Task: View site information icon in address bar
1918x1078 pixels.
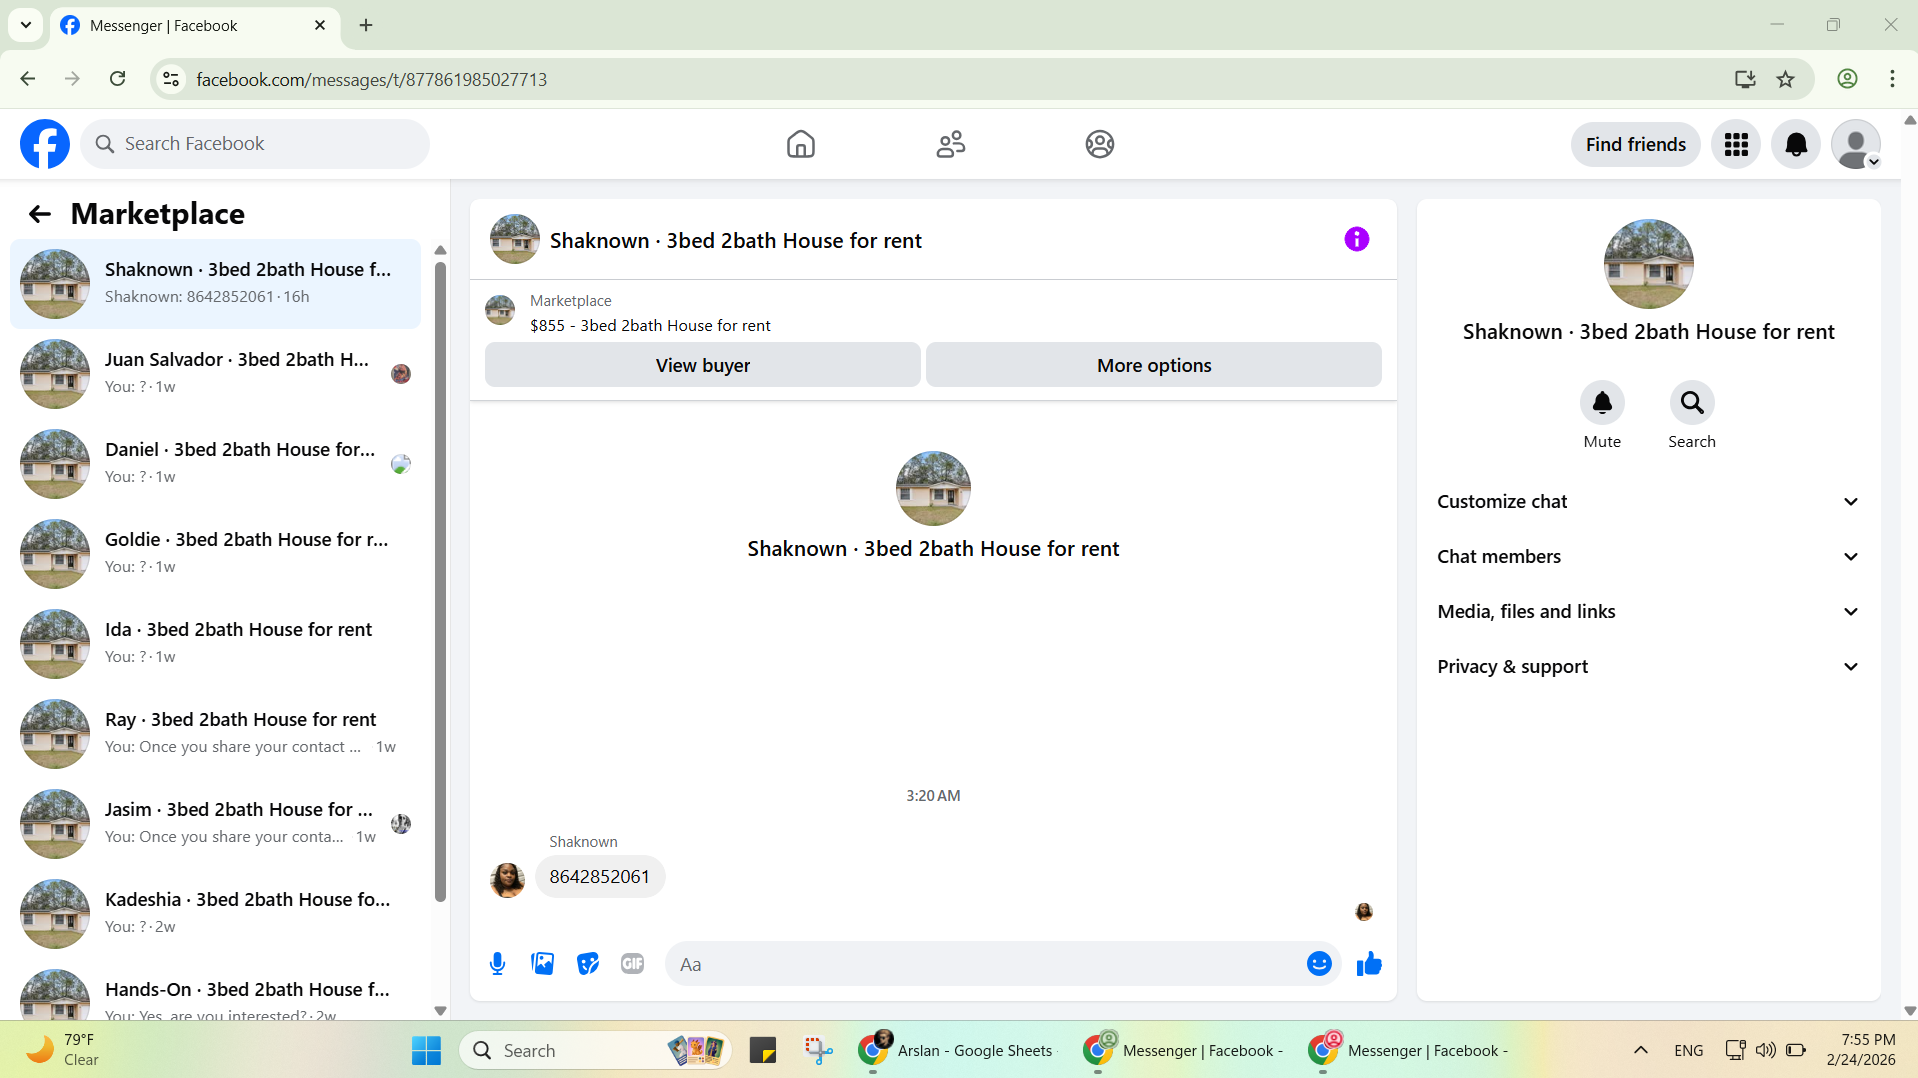Action: click(171, 79)
